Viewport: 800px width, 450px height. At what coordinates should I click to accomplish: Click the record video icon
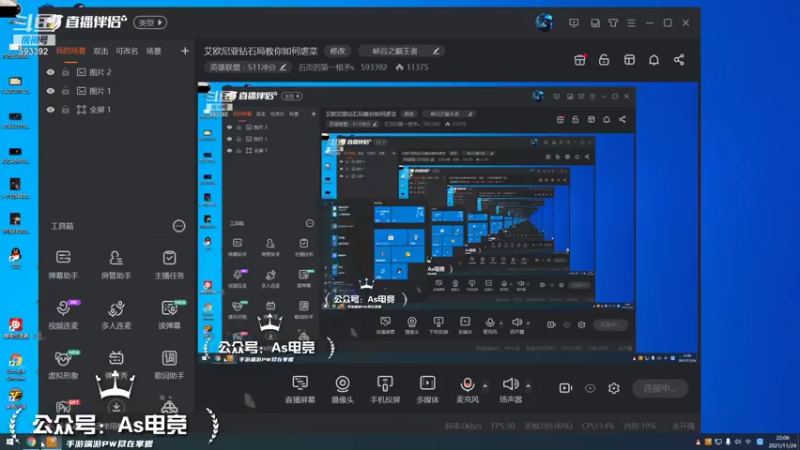coord(565,388)
